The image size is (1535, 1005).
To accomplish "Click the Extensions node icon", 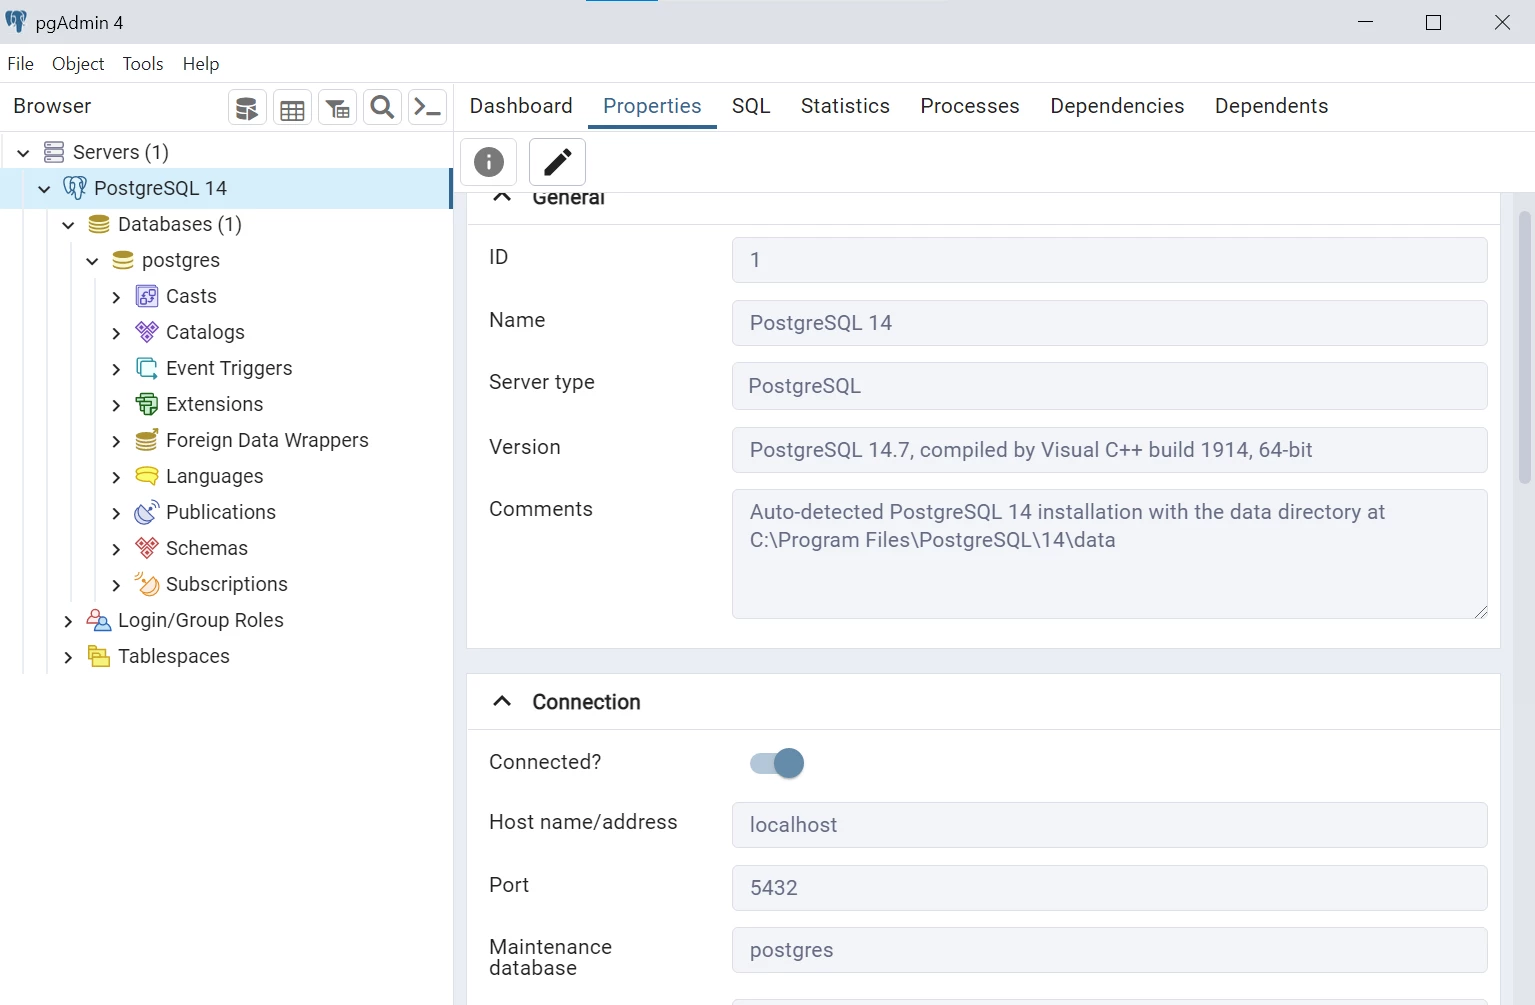I will tap(147, 404).
